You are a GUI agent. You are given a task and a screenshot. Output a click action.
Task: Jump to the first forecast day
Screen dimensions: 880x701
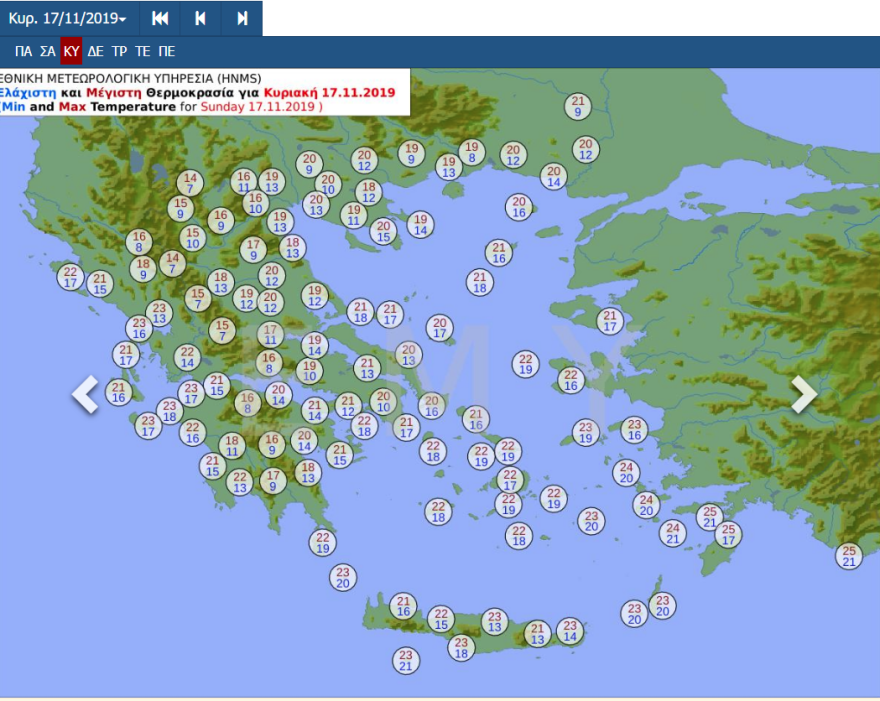(x=160, y=19)
